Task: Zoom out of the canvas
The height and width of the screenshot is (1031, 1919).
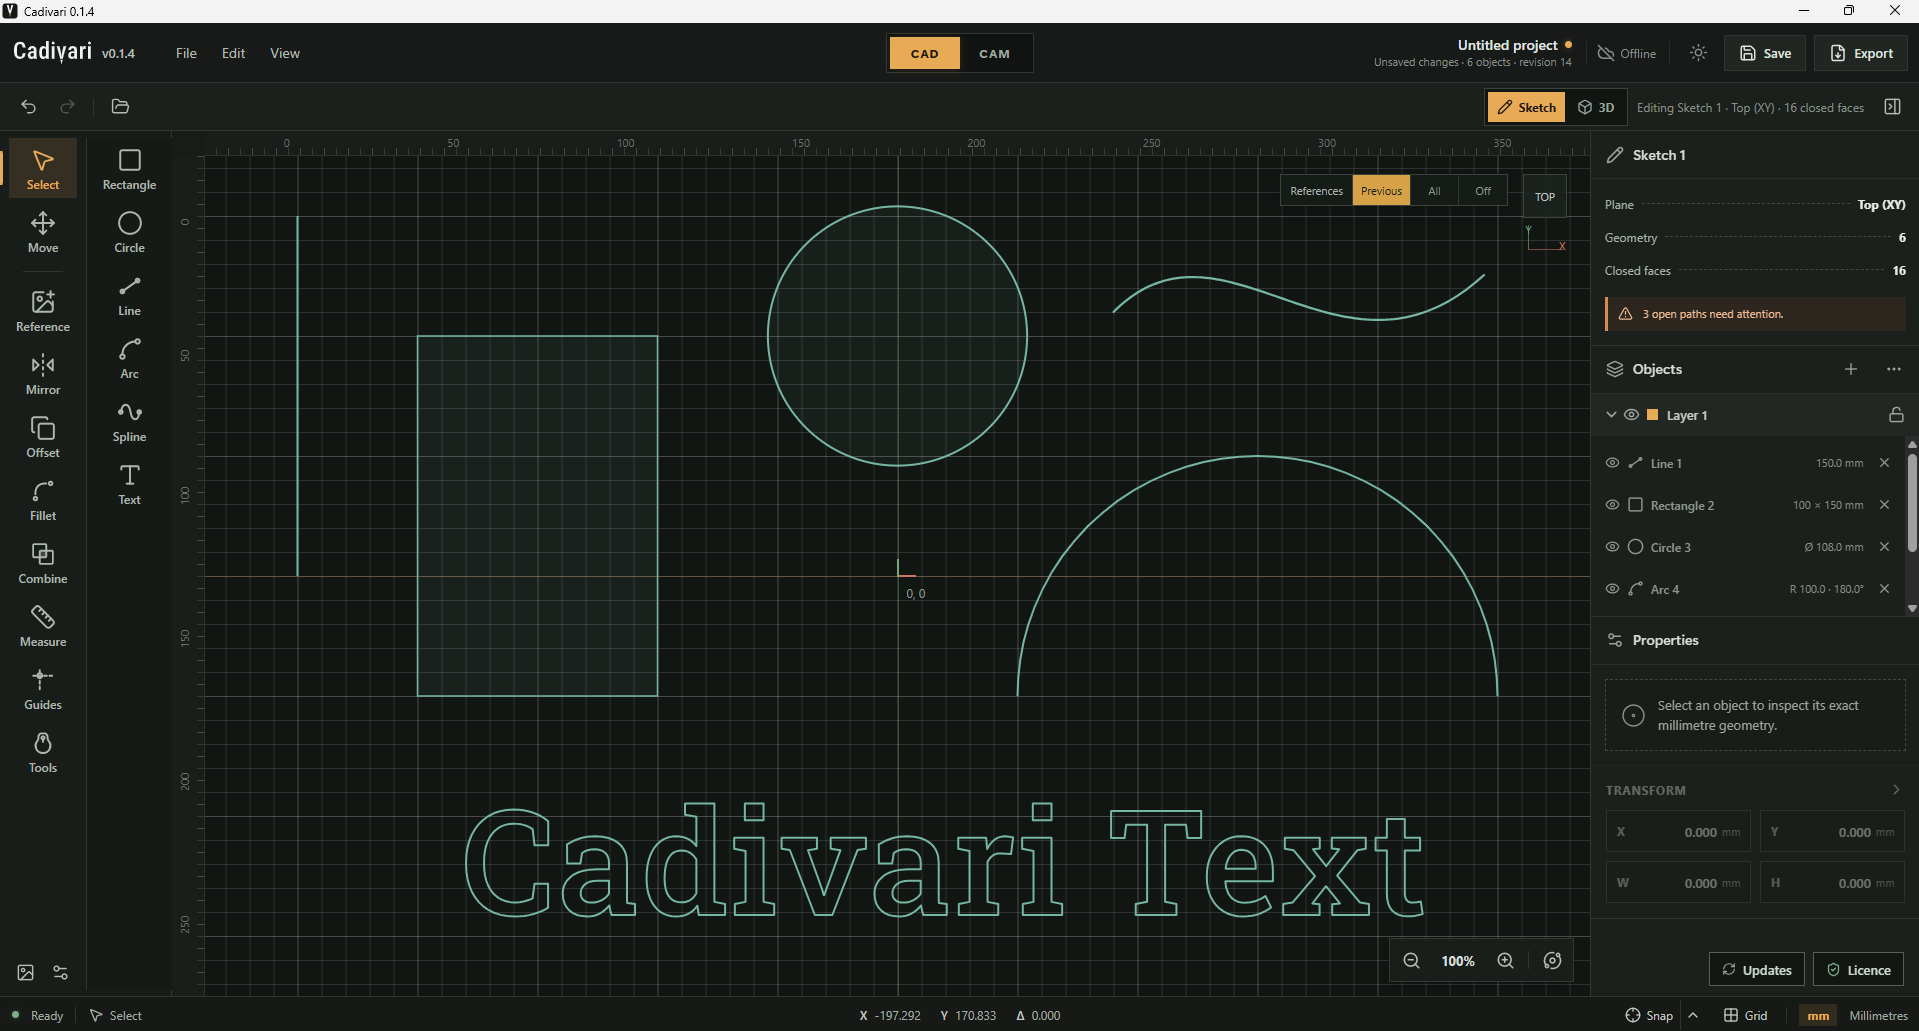Action: click(1411, 960)
